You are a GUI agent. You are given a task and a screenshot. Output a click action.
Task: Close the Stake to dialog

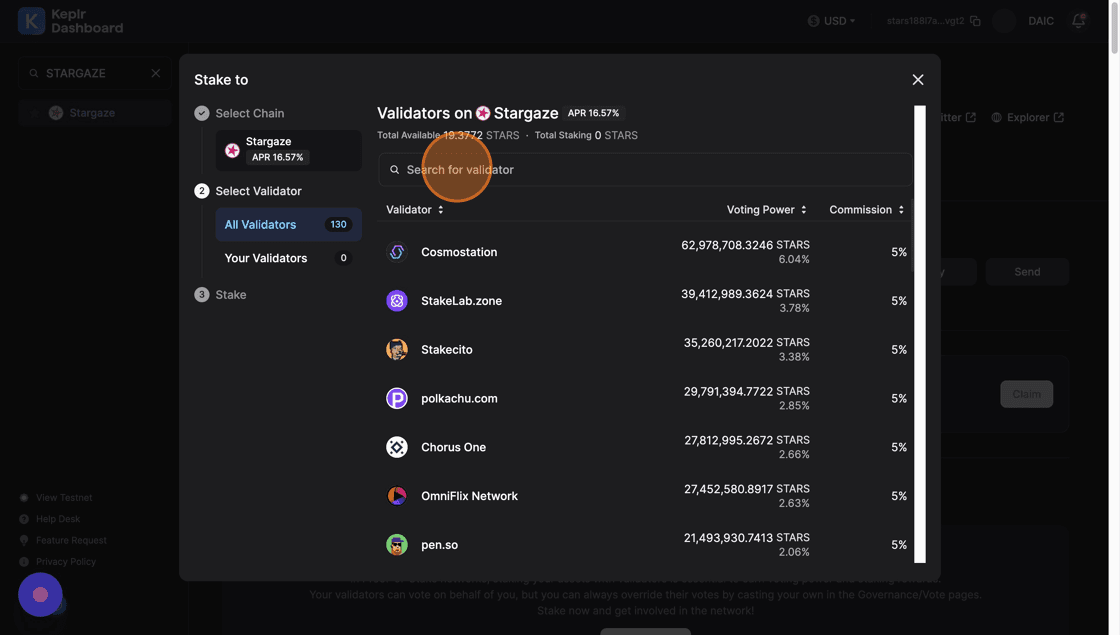(918, 80)
